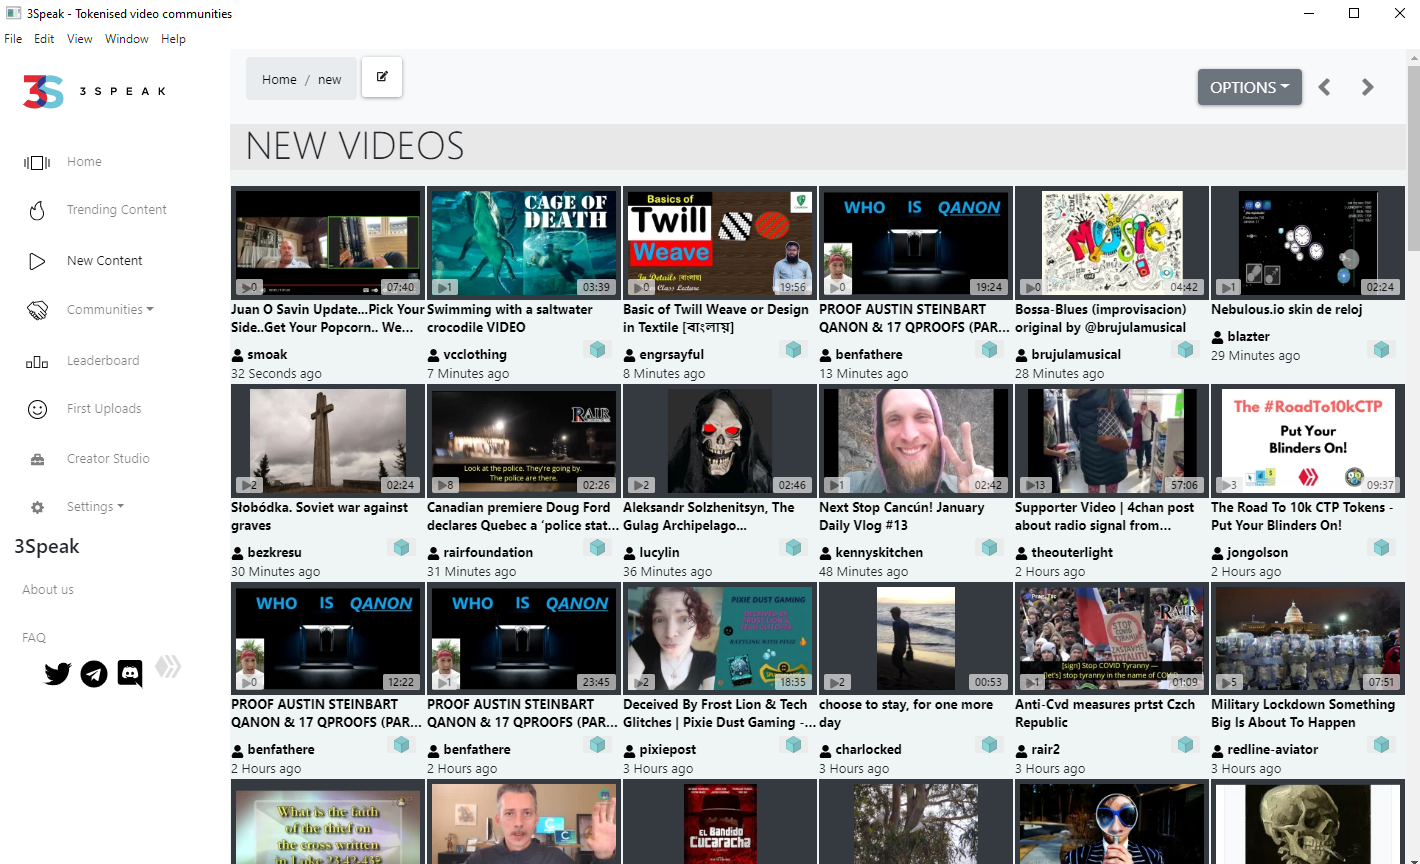Open the Discord server icon
This screenshot has width=1420, height=864.
pyautogui.click(x=130, y=674)
